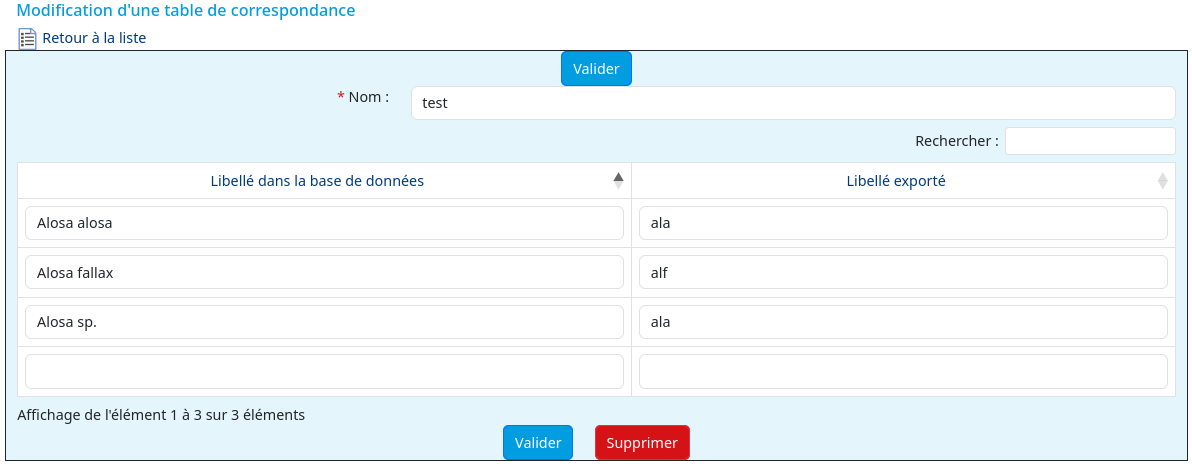Click sort arrows of the Libellé exporté column
Screen dimensions: 1192x467
tap(1162, 181)
